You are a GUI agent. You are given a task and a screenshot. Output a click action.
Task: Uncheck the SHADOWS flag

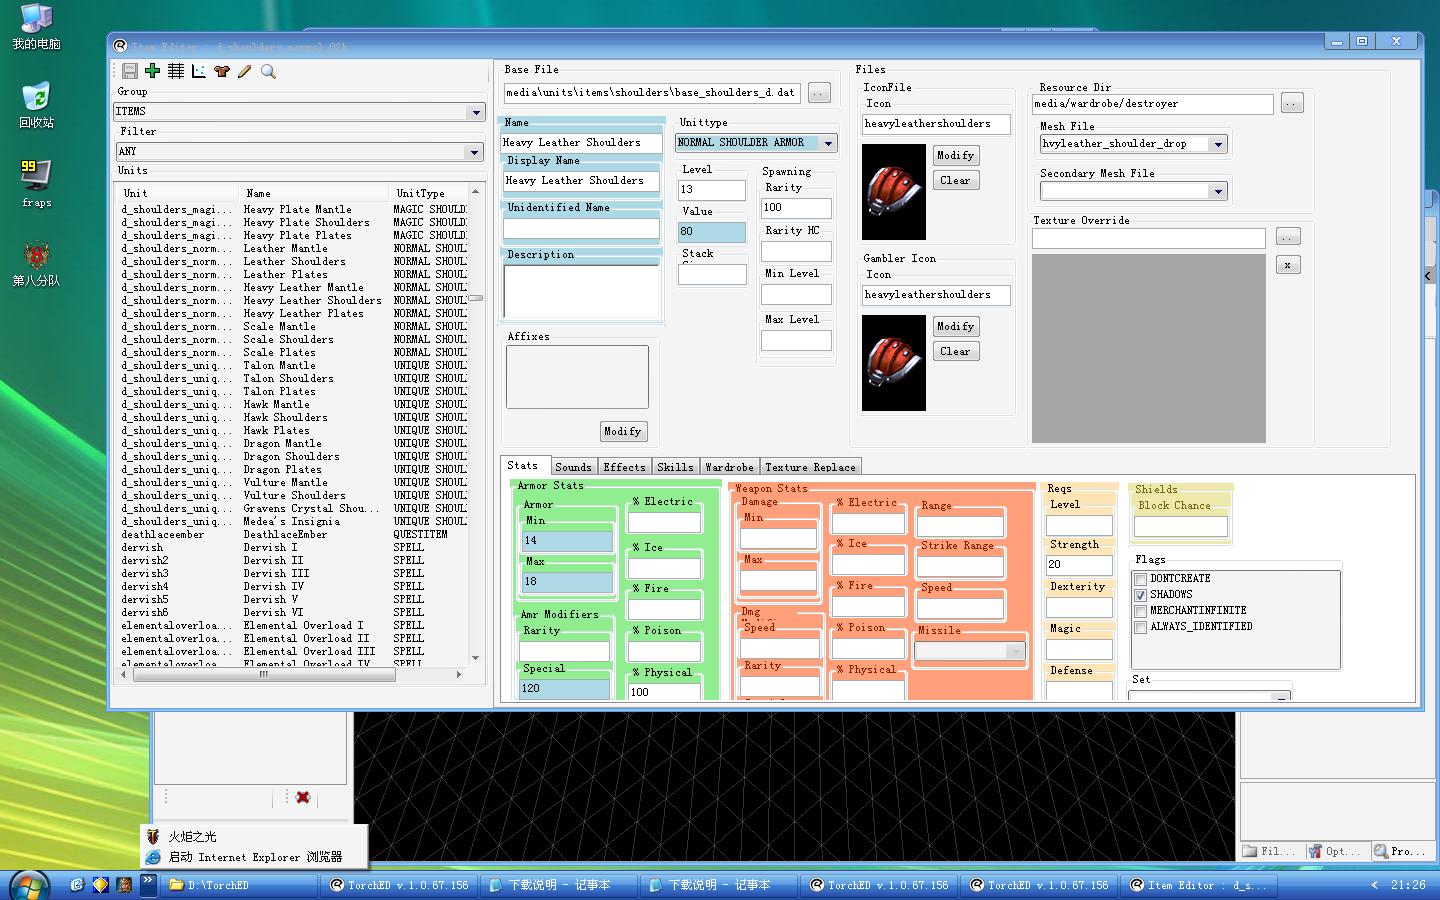pos(1140,595)
